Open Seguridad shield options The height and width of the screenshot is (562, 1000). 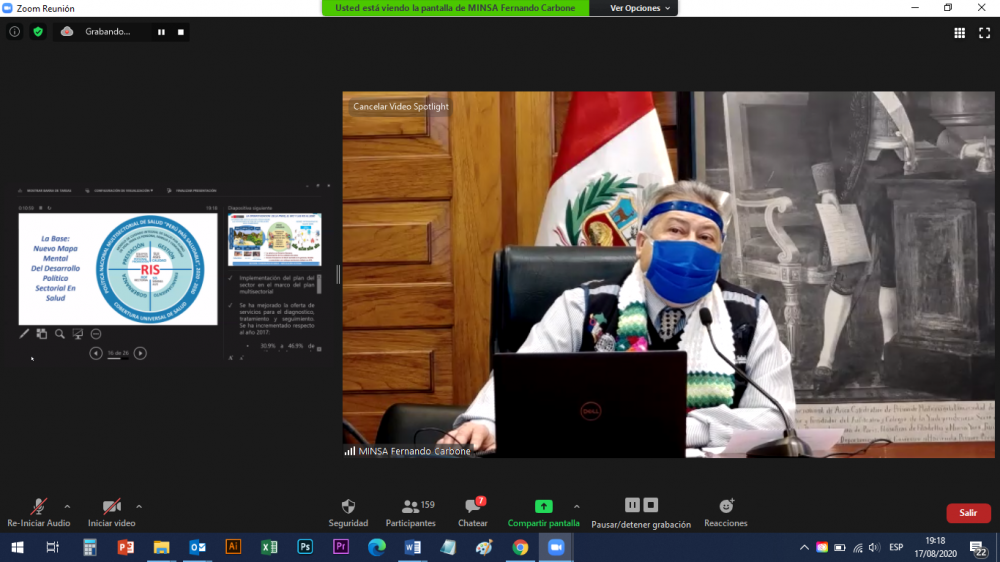pyautogui.click(x=348, y=507)
